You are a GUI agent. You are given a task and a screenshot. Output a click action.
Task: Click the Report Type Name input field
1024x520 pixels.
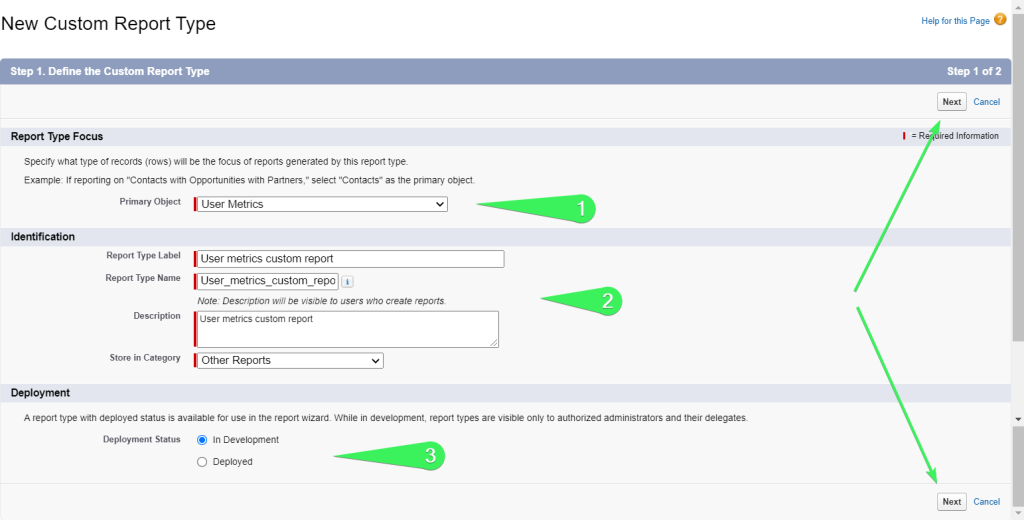268,281
